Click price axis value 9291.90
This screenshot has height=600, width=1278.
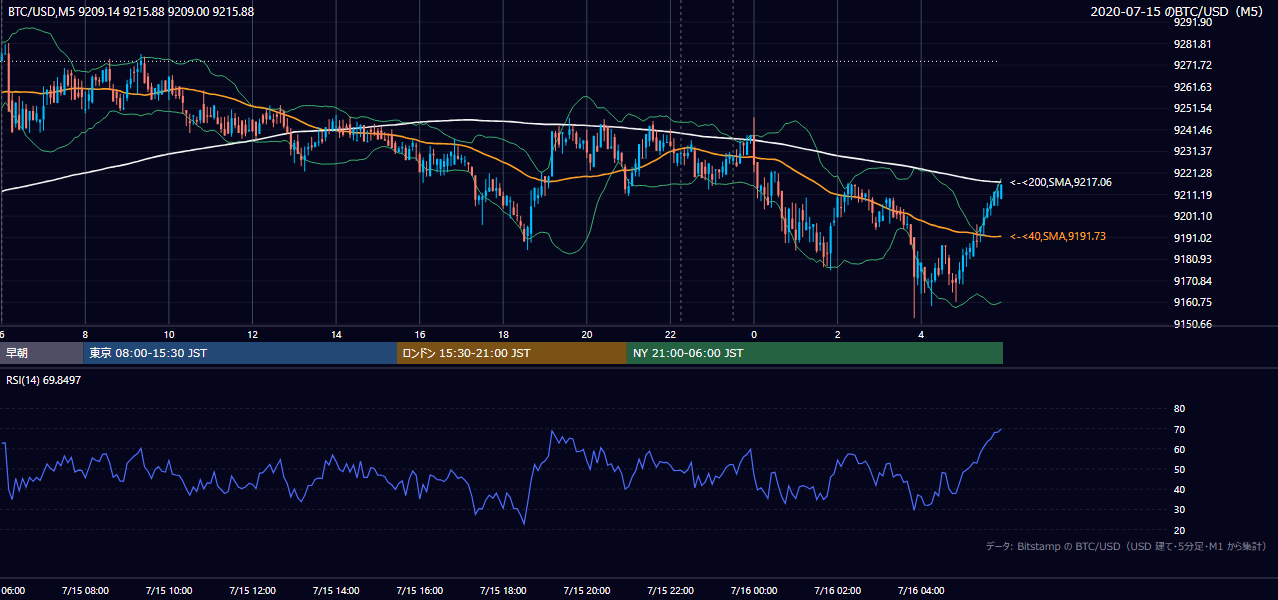tap(1192, 22)
